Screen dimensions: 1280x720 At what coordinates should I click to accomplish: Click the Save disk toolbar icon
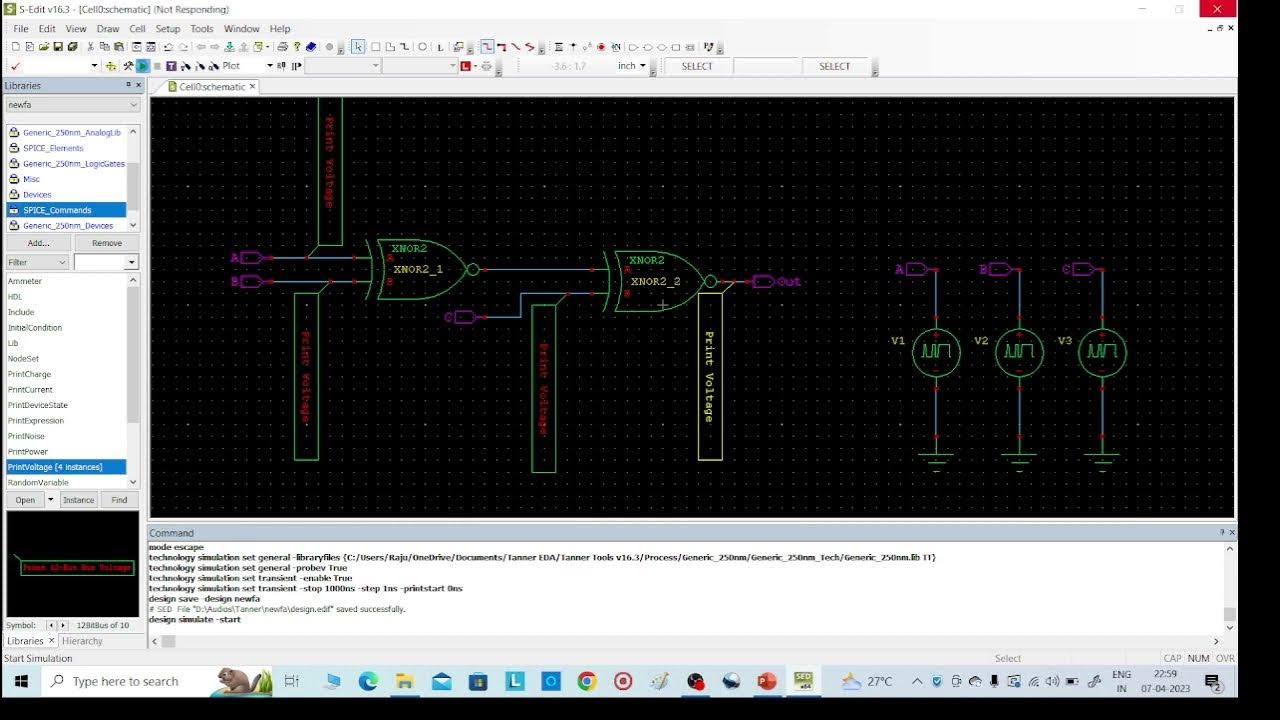(58, 47)
